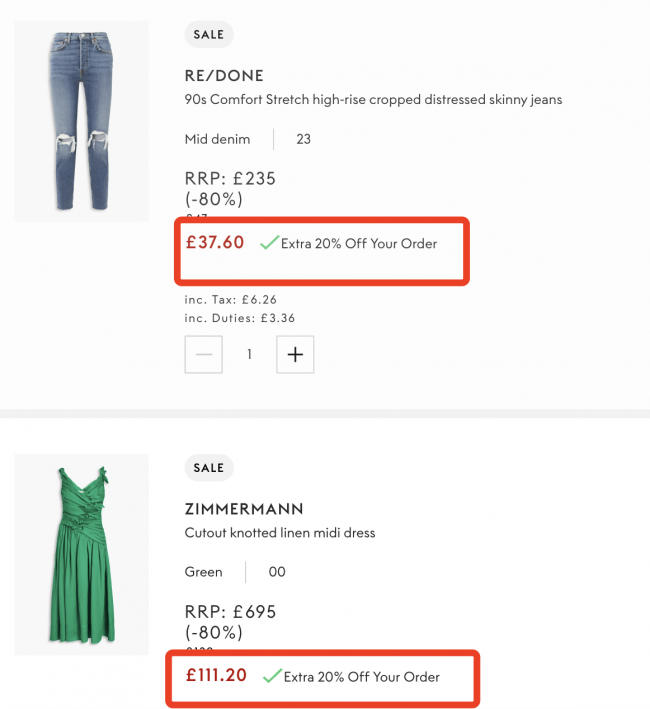Click the plus icon to increase jeans quantity

click(x=295, y=354)
